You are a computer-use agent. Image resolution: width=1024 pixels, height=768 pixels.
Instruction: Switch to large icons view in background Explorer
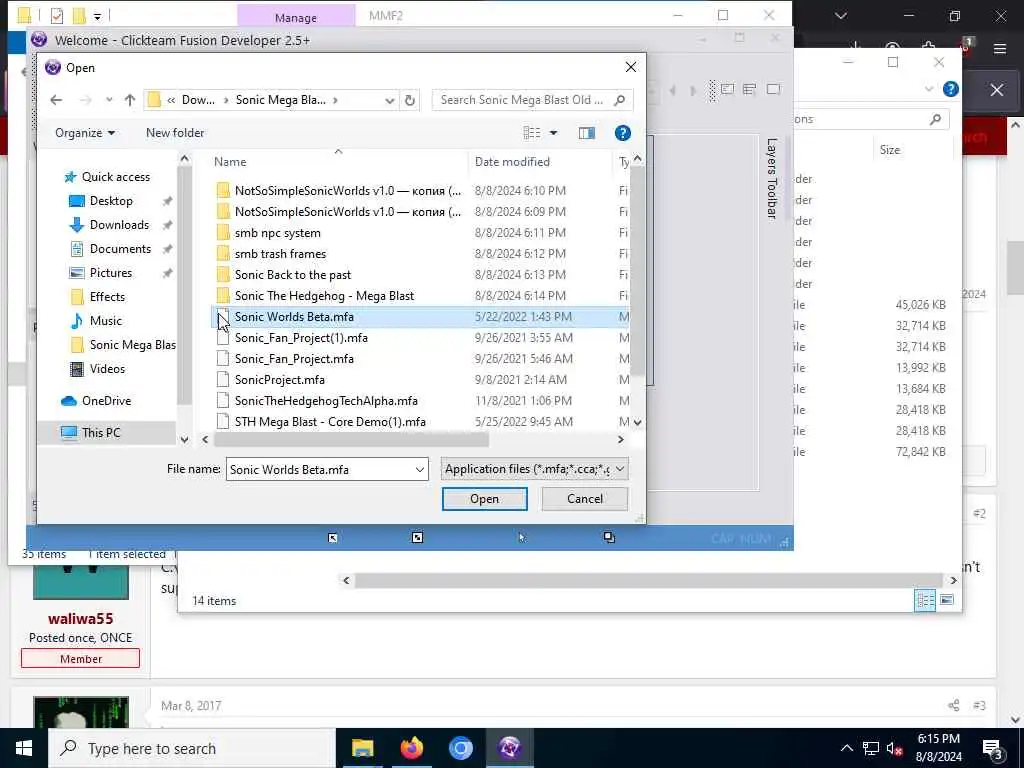(946, 600)
